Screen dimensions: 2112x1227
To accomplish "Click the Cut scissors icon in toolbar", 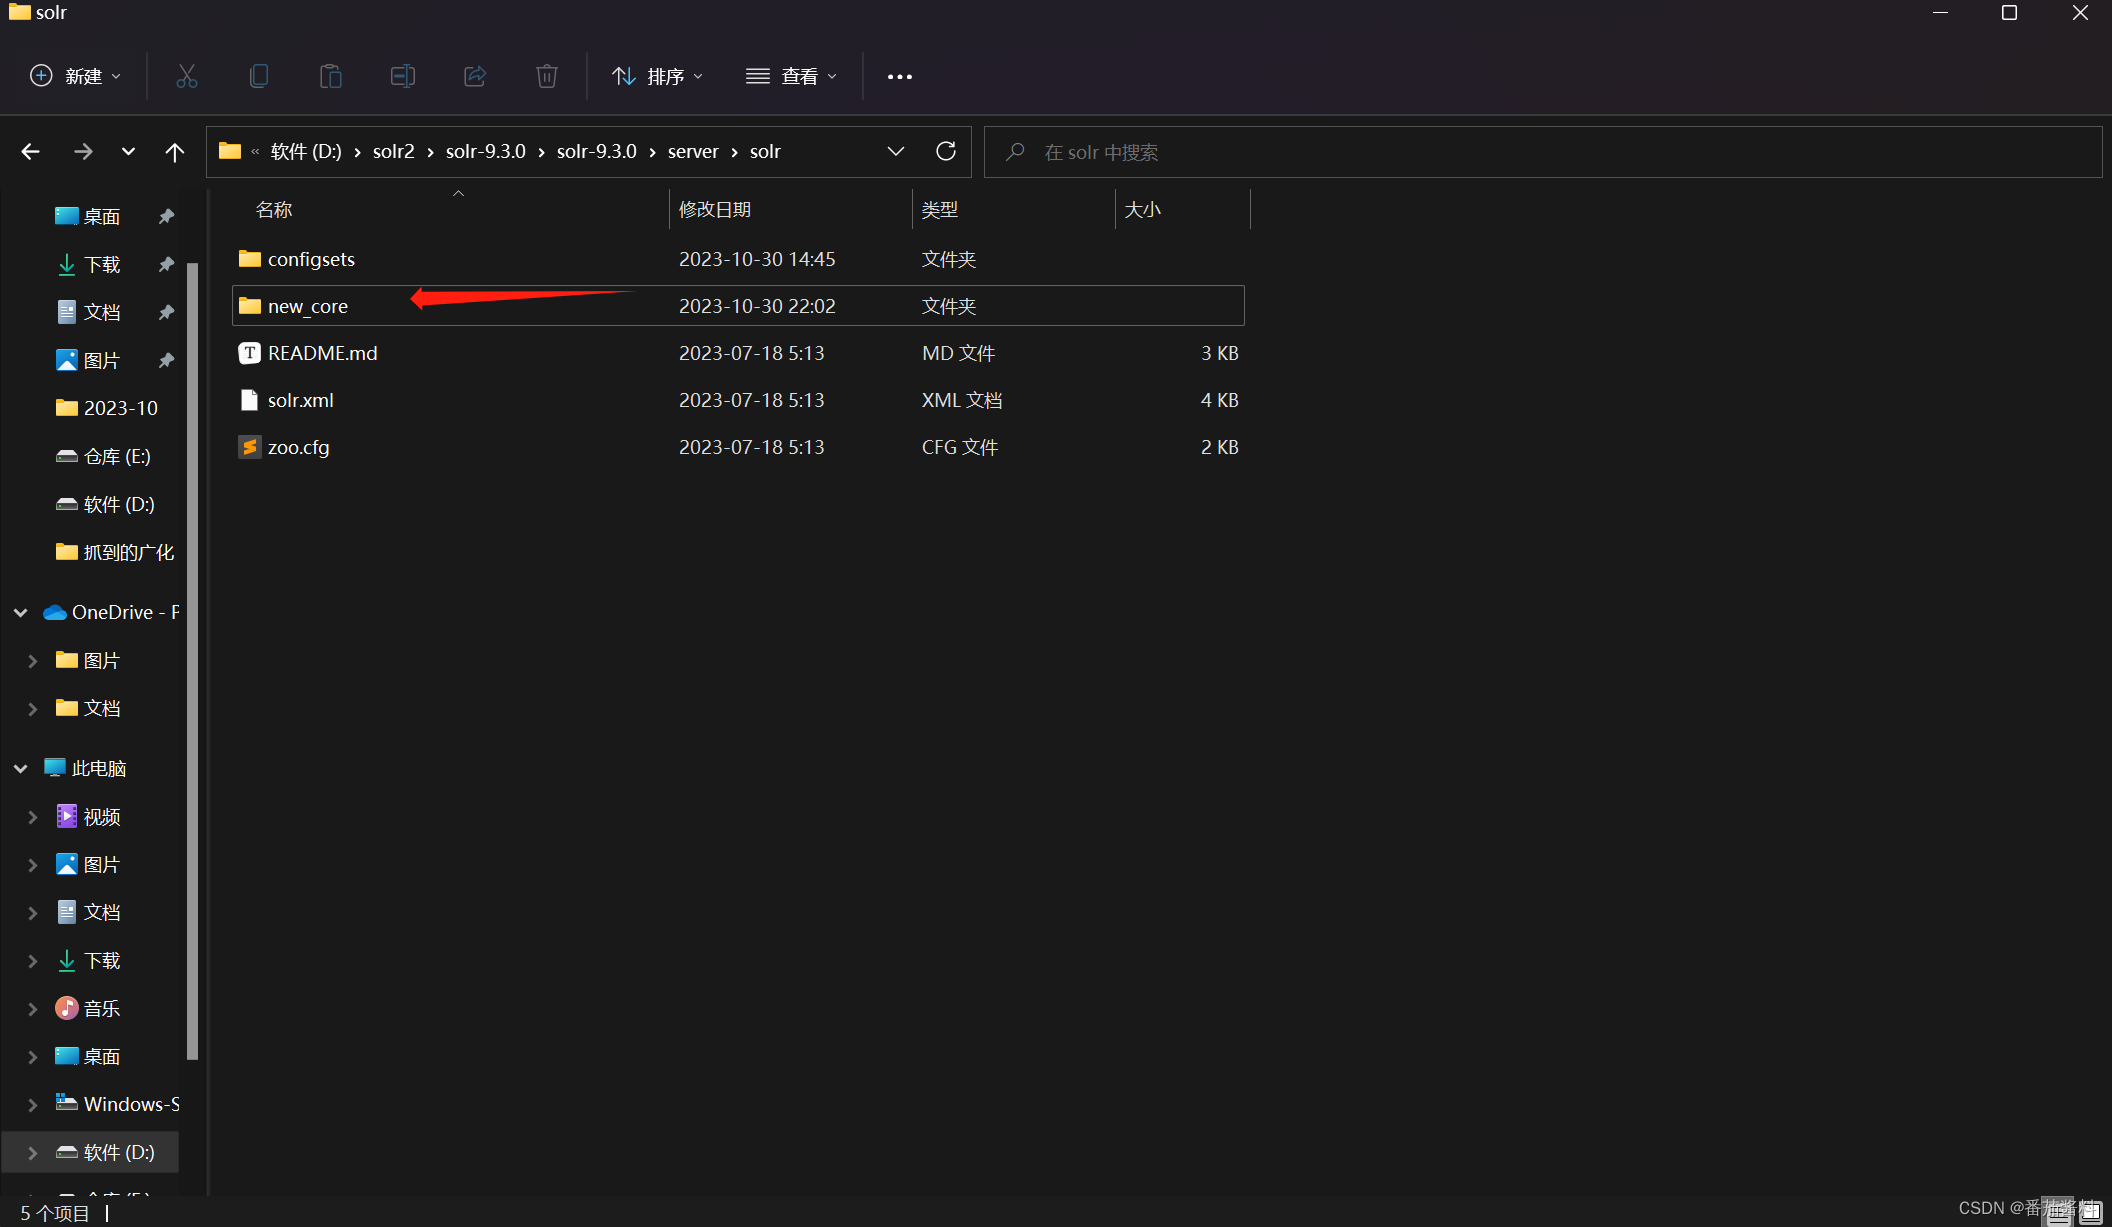I will [187, 76].
